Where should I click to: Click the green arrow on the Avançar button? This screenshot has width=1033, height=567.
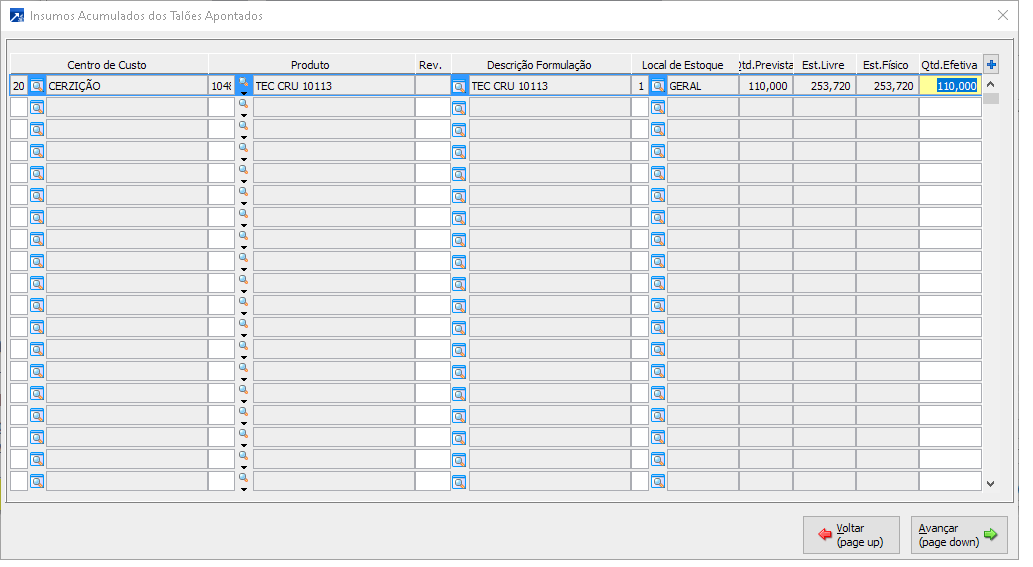[990, 535]
